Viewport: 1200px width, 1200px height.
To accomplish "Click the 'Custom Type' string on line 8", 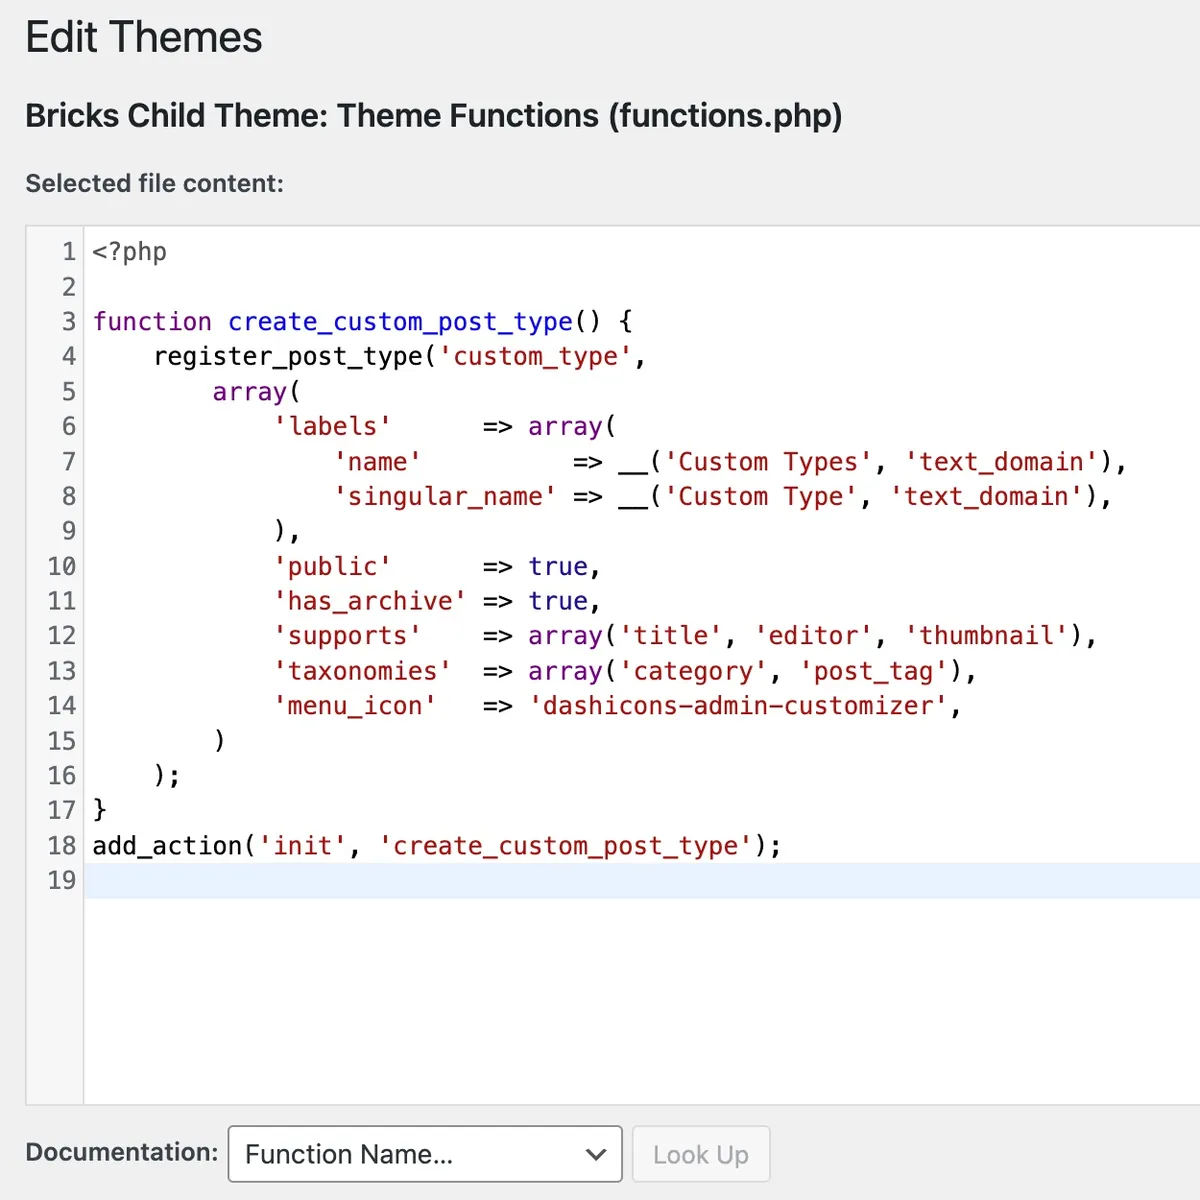I will [x=762, y=497].
